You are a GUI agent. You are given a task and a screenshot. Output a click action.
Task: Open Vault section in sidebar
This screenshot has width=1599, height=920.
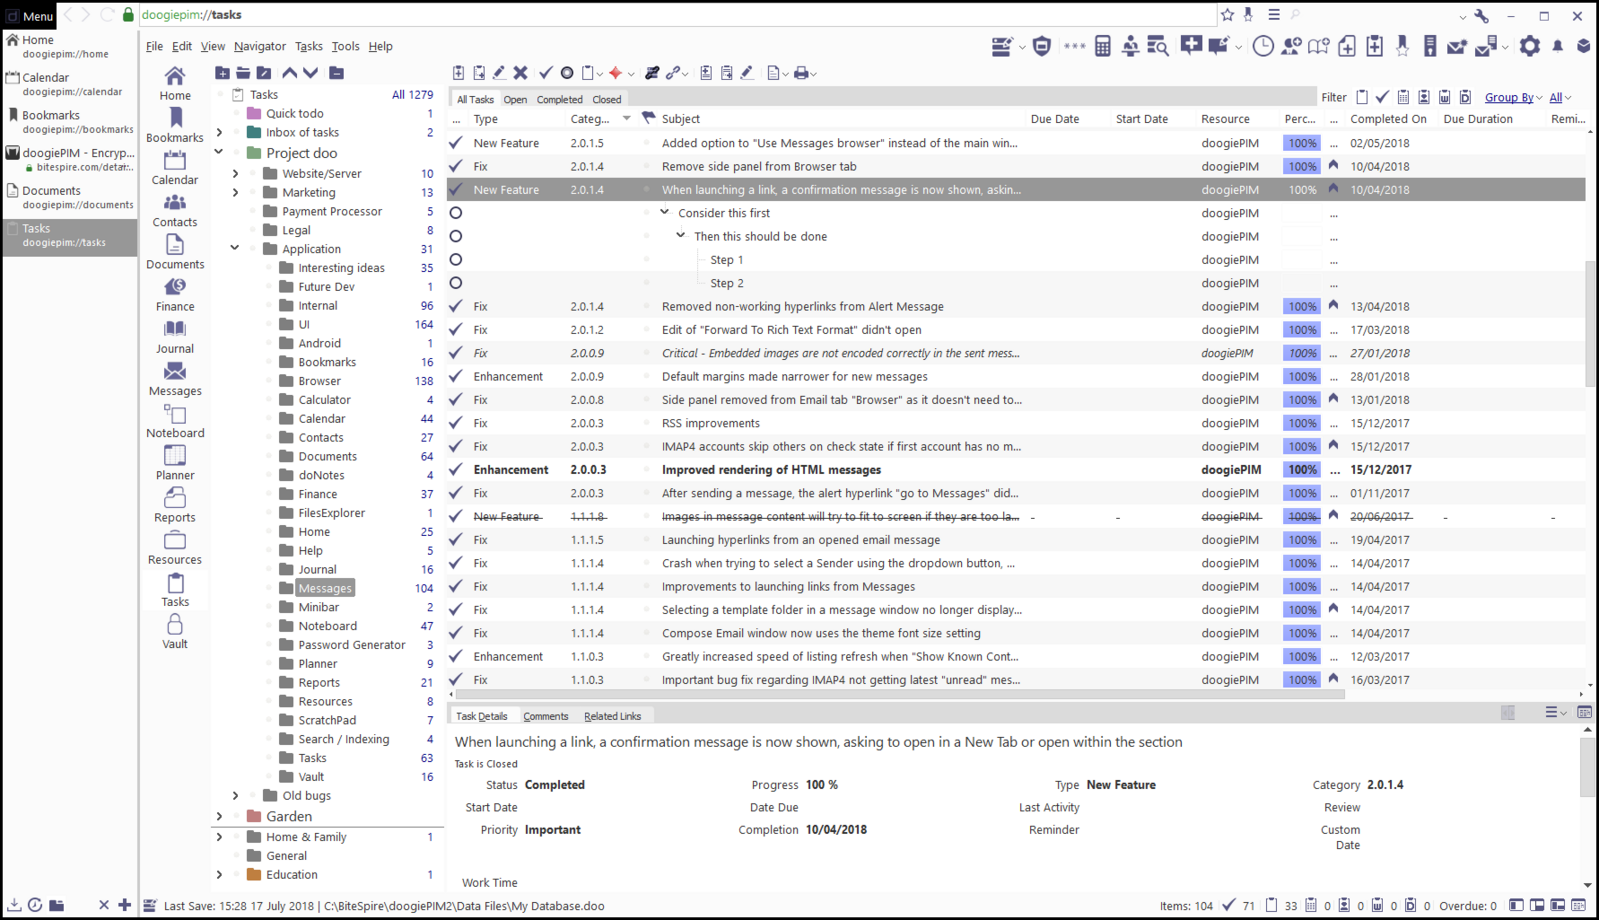click(175, 632)
